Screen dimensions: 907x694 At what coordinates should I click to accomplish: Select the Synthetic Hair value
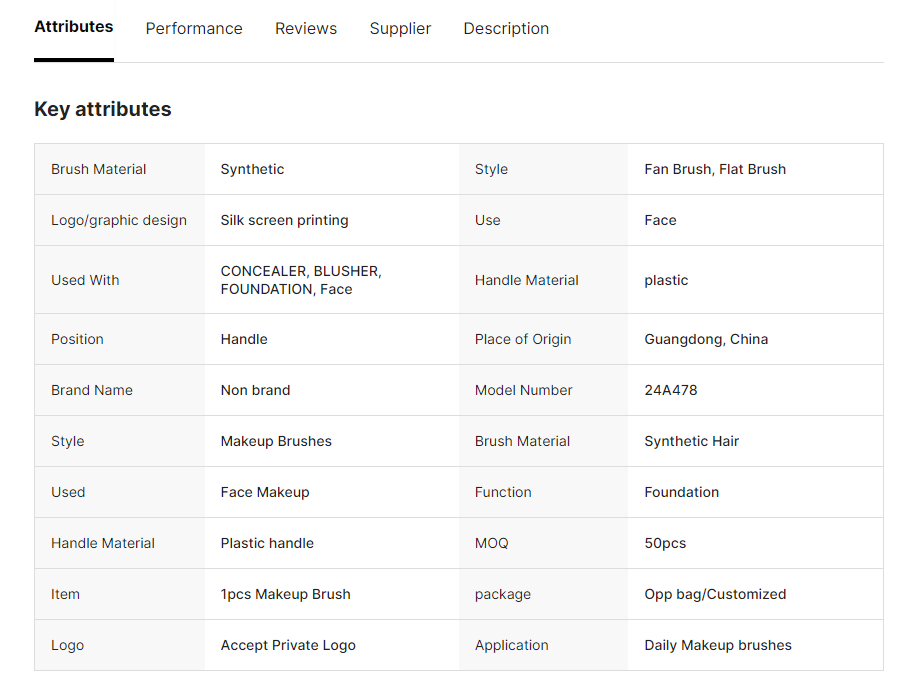pos(691,441)
